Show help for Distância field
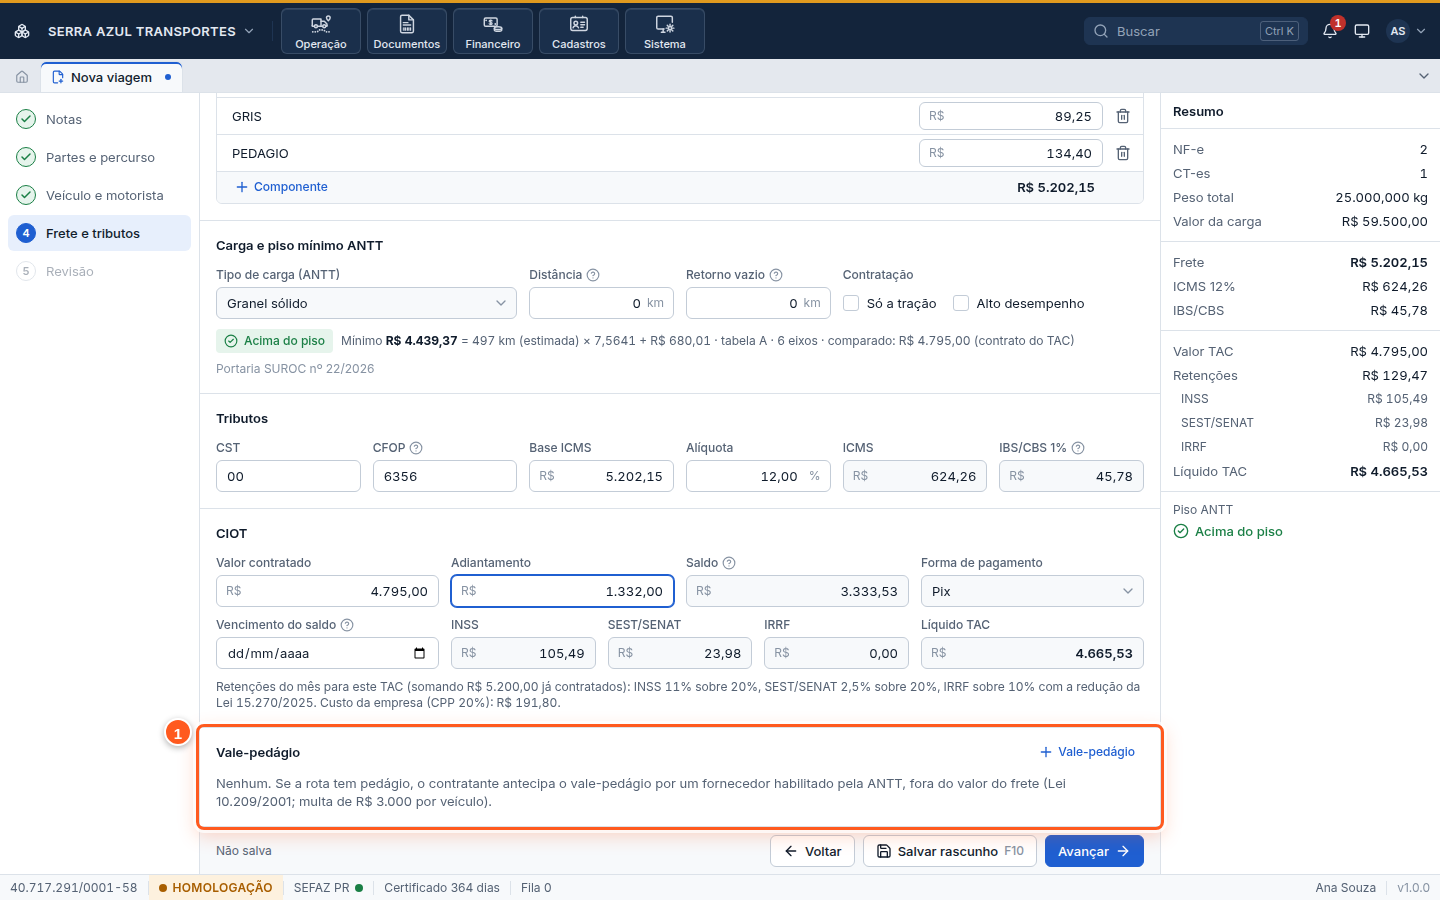Image resolution: width=1440 pixels, height=900 pixels. point(593,275)
